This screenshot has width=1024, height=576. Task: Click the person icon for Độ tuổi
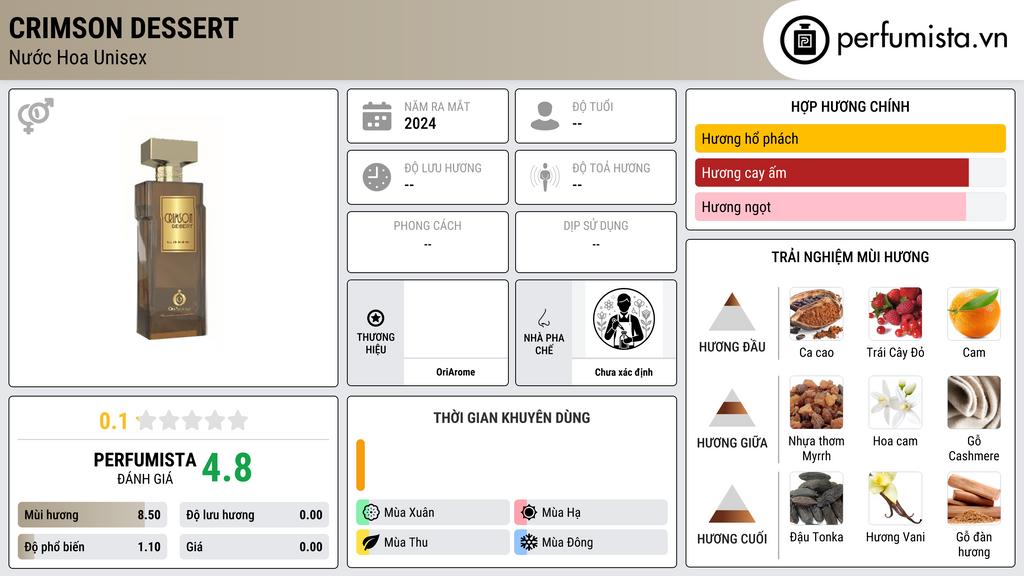[545, 116]
